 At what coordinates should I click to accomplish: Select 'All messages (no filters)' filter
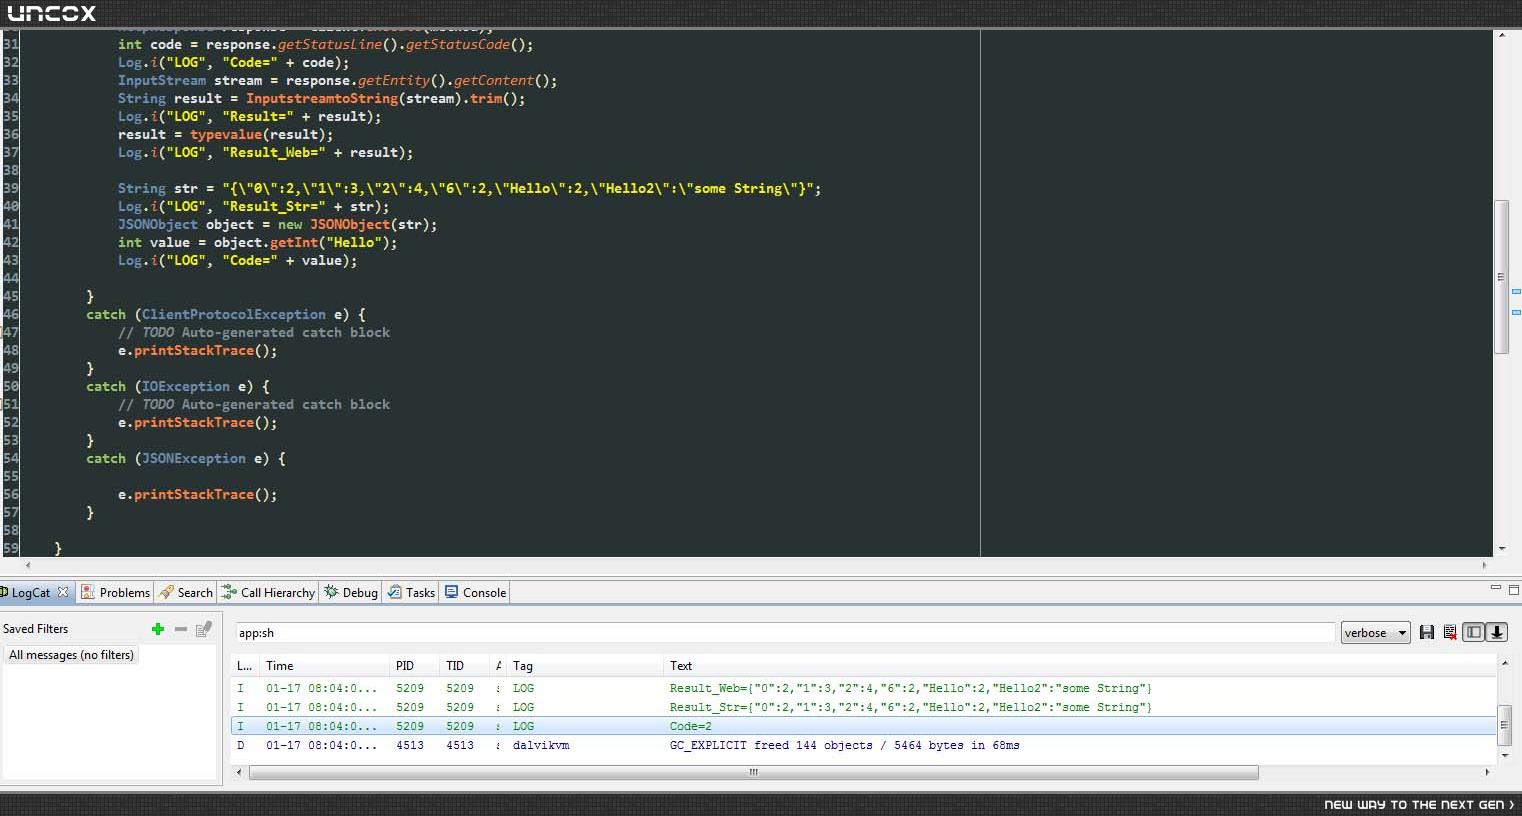71,655
